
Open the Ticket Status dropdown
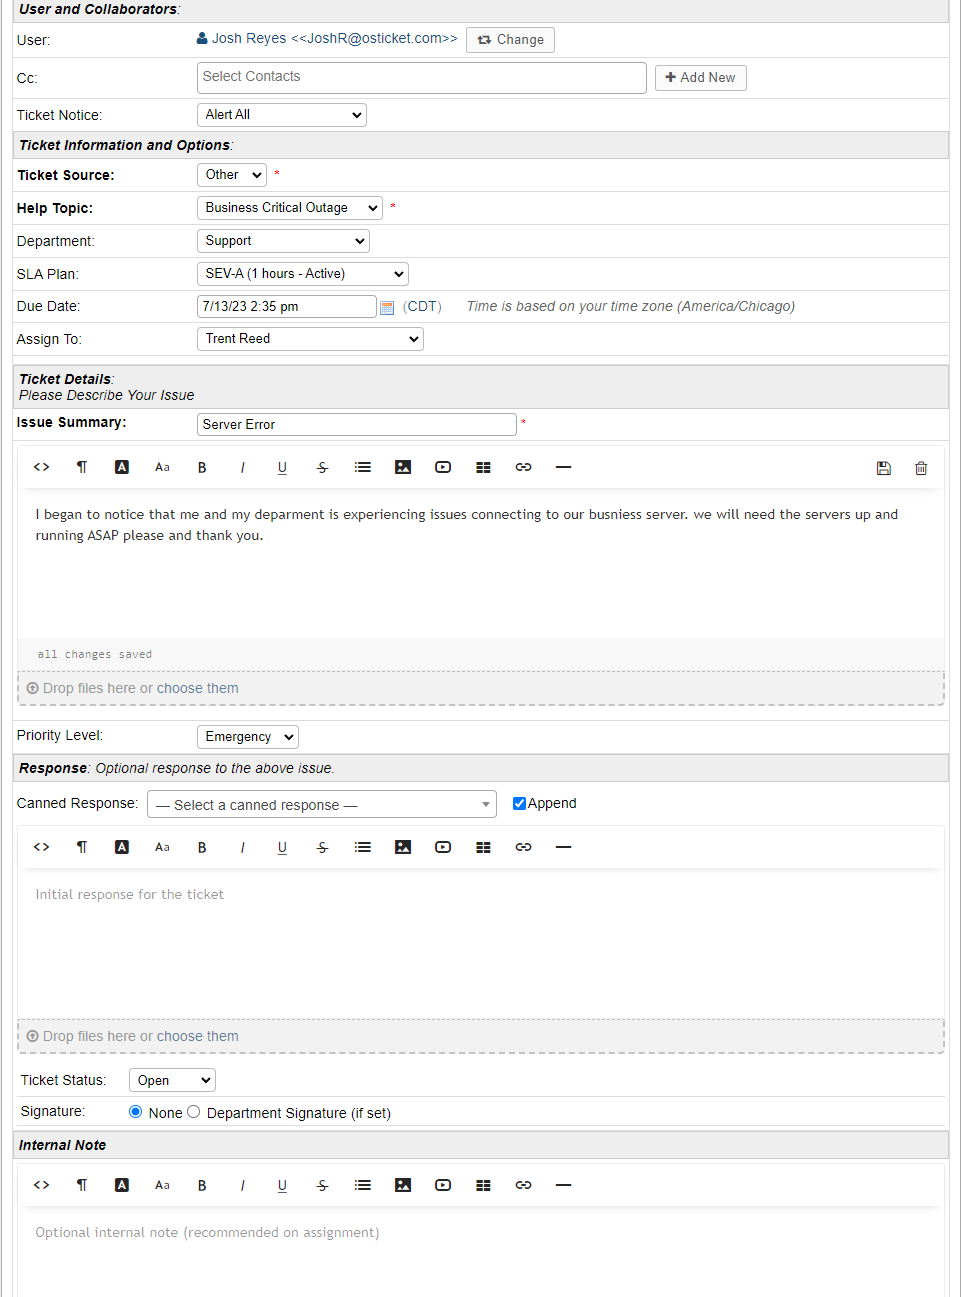click(171, 1079)
